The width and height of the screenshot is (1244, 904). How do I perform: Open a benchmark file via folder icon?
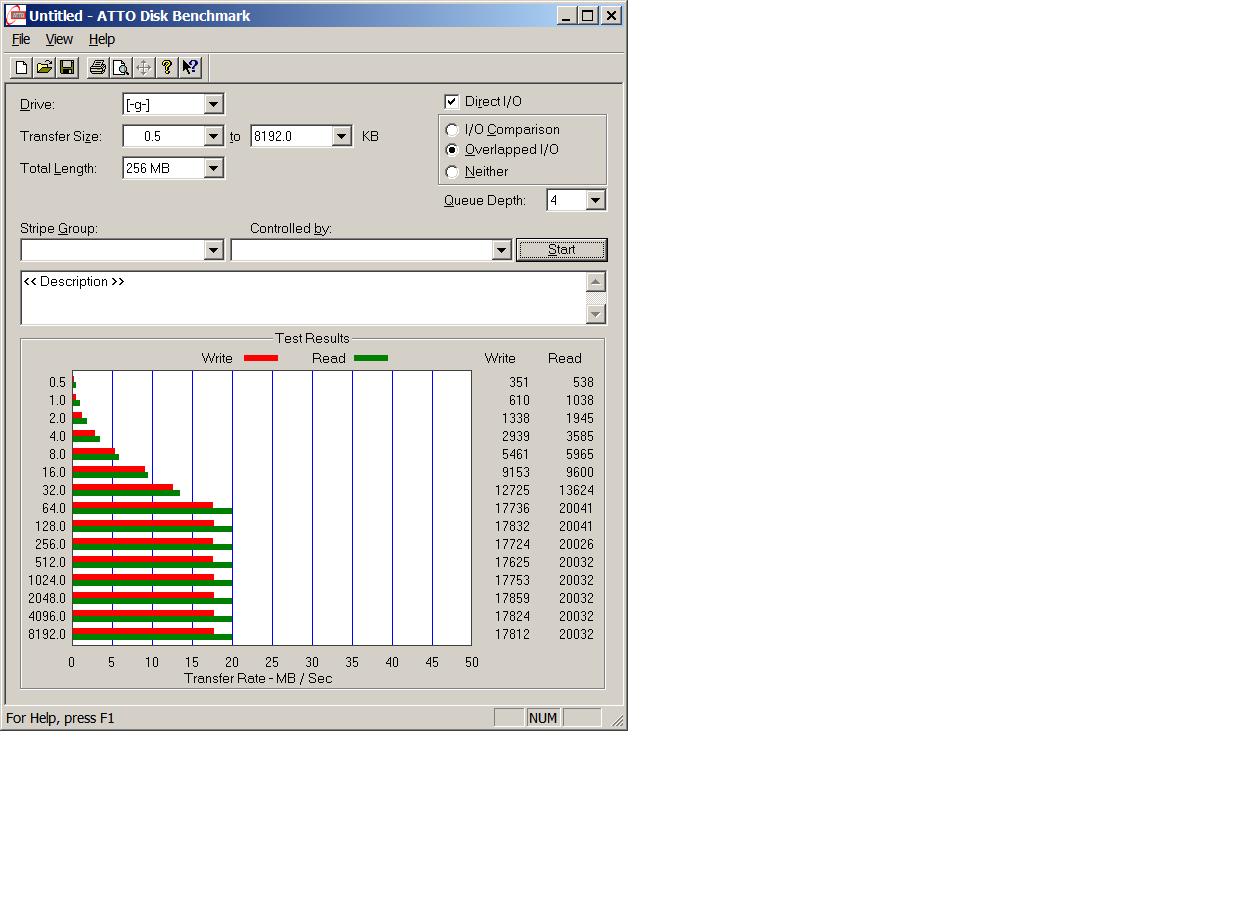[x=44, y=67]
